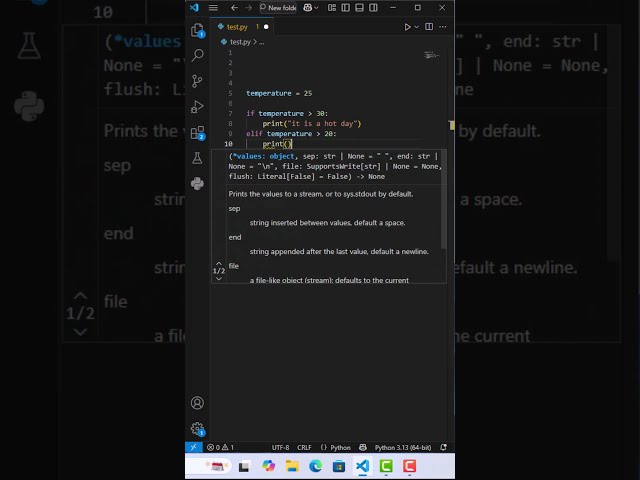Expand the run options dropdown arrow
The width and height of the screenshot is (640, 480).
tap(416, 27)
